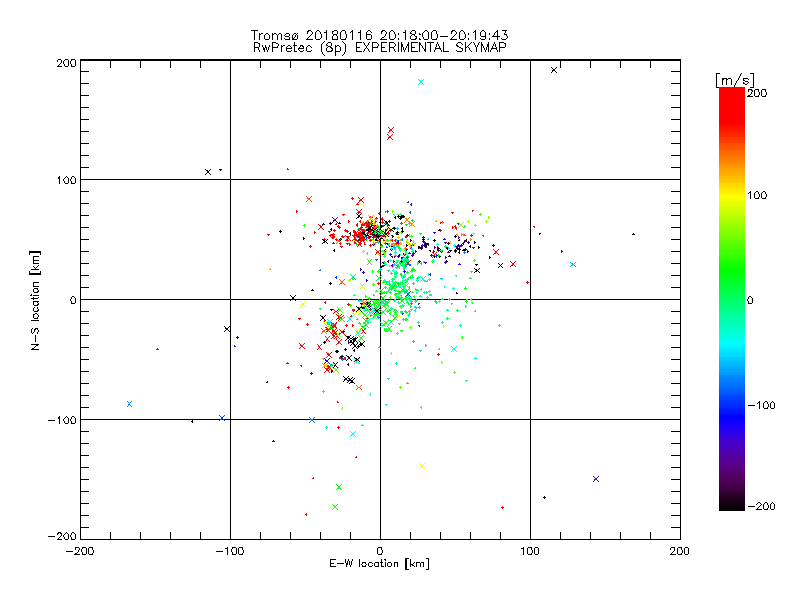Viewport: 800px width, 600px height.
Task: Select the blue X marker at far left
Action: point(129,404)
